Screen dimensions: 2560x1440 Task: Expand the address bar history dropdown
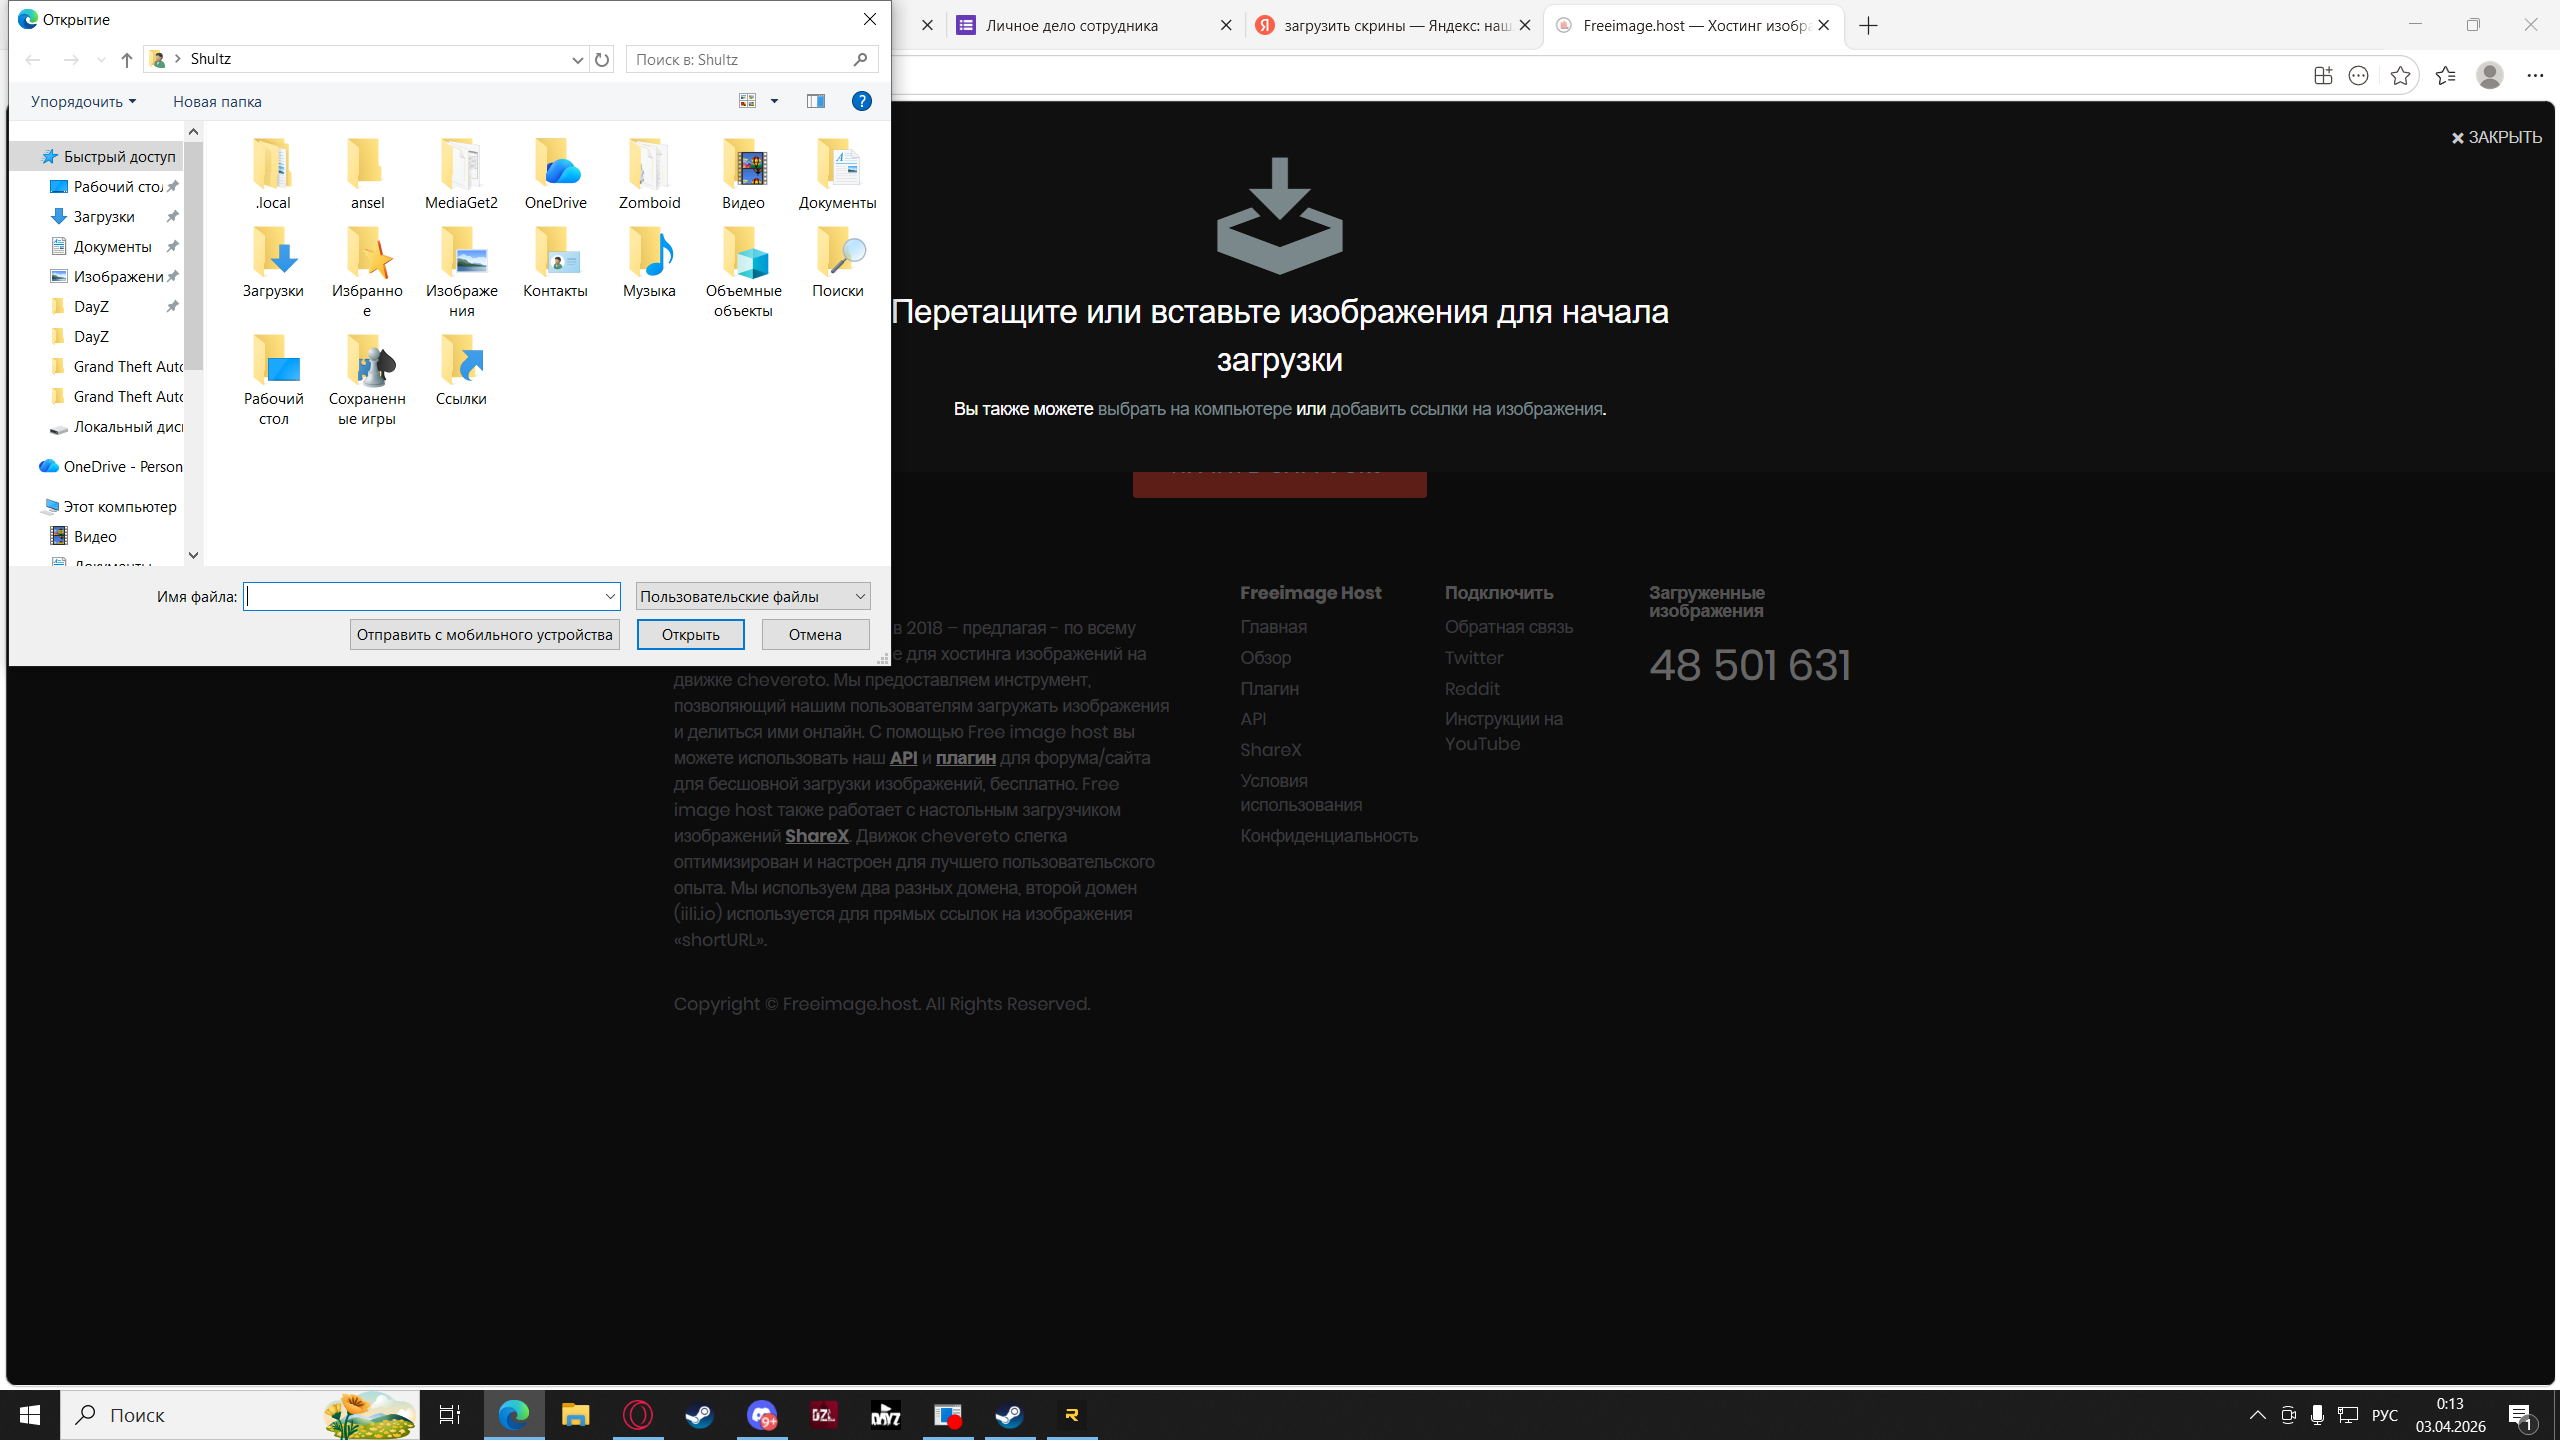[x=577, y=60]
